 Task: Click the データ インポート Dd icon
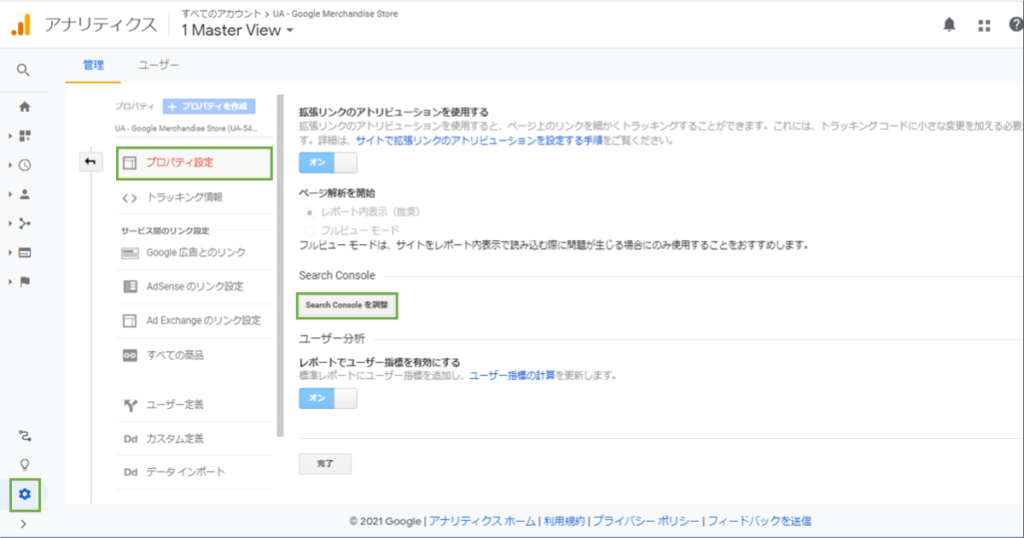(131, 472)
